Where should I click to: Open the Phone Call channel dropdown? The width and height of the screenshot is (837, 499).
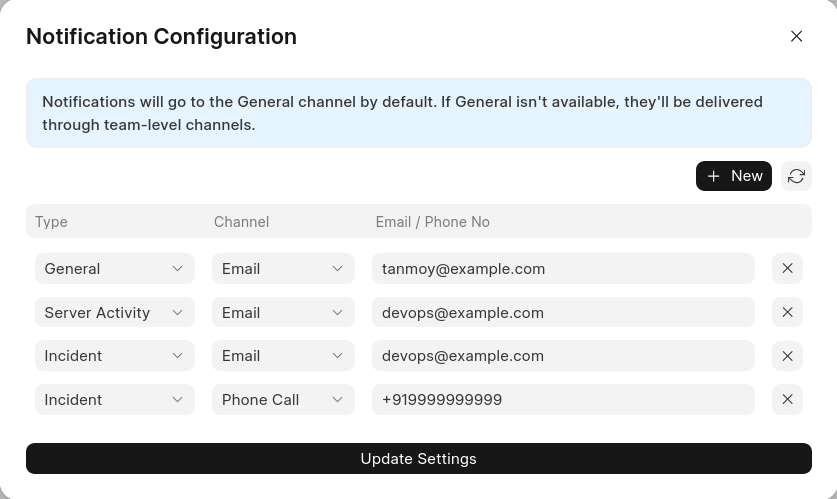(283, 400)
